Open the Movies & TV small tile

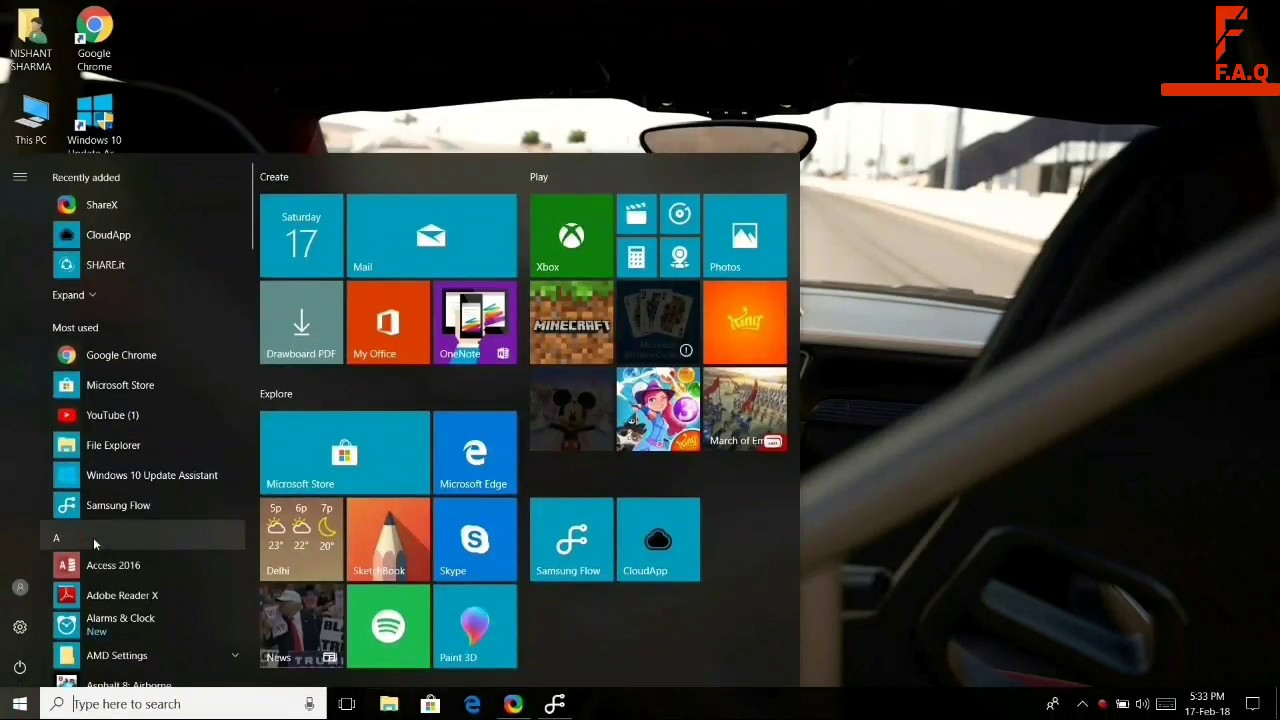(x=636, y=214)
